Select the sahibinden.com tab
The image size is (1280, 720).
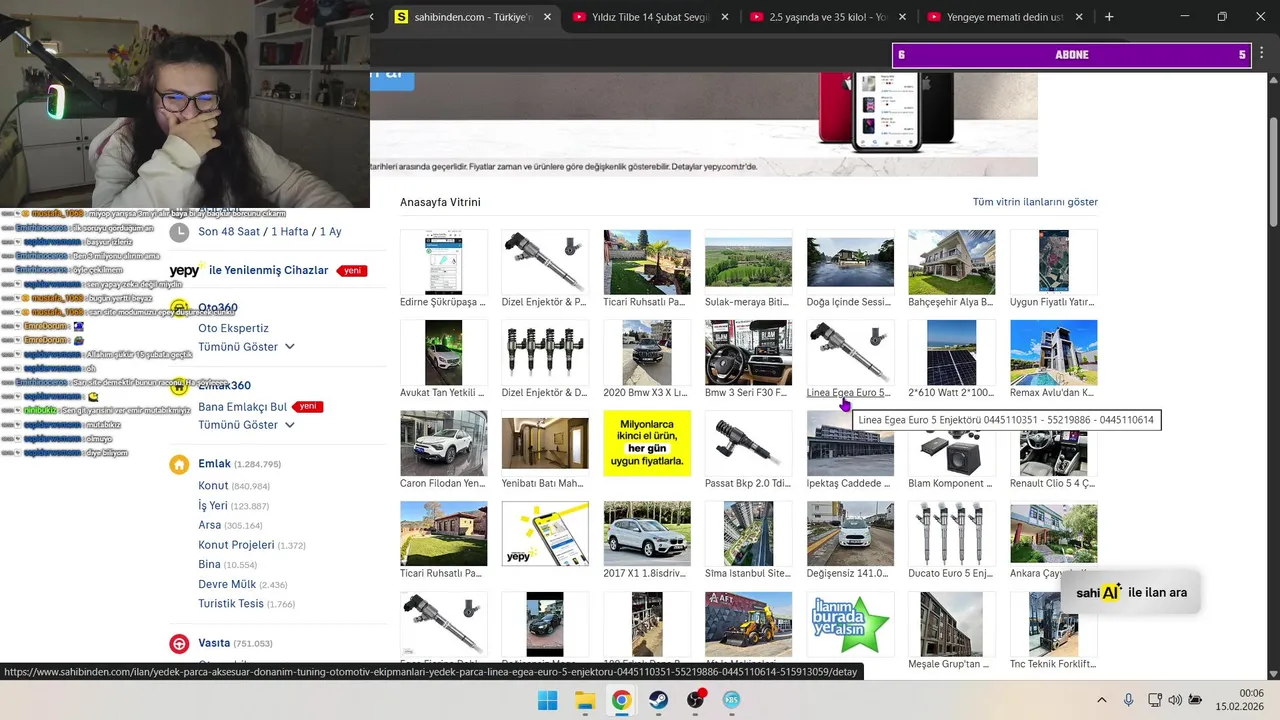click(x=474, y=17)
